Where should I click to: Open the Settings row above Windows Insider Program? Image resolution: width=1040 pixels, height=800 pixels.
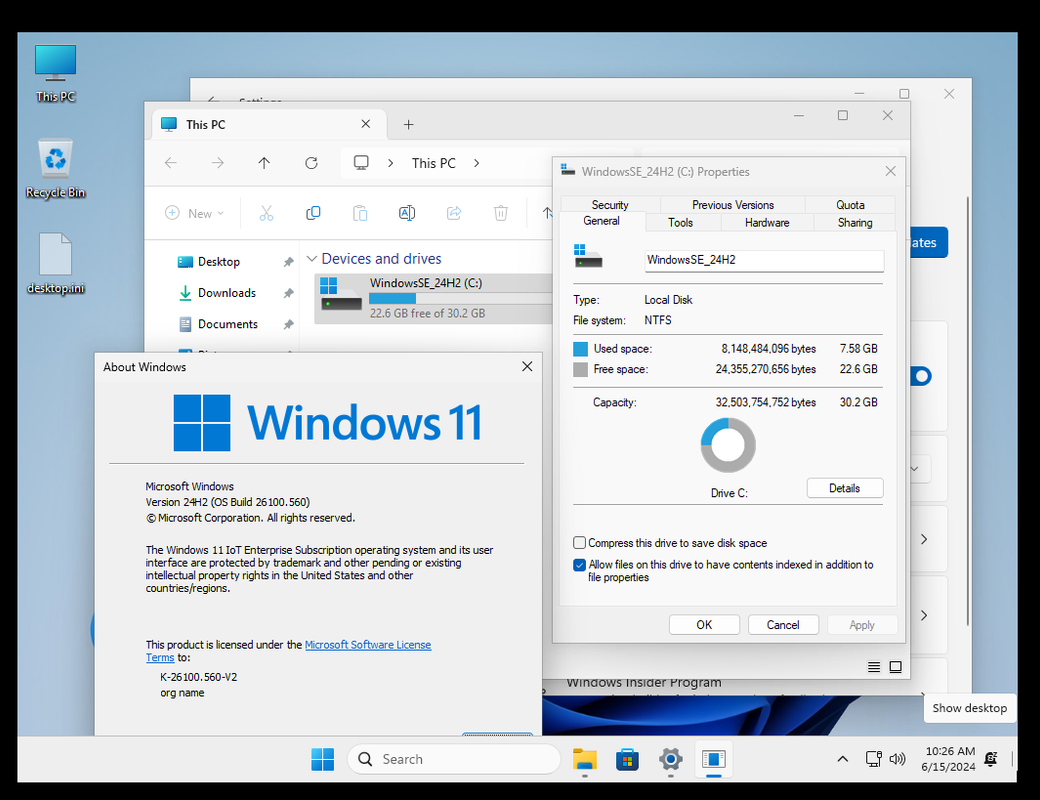[x=924, y=616]
